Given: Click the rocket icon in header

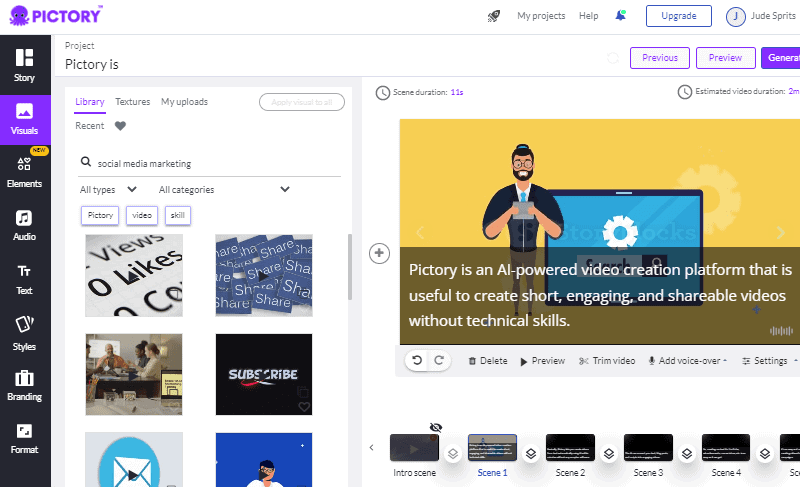Looking at the screenshot, I should pyautogui.click(x=493, y=16).
